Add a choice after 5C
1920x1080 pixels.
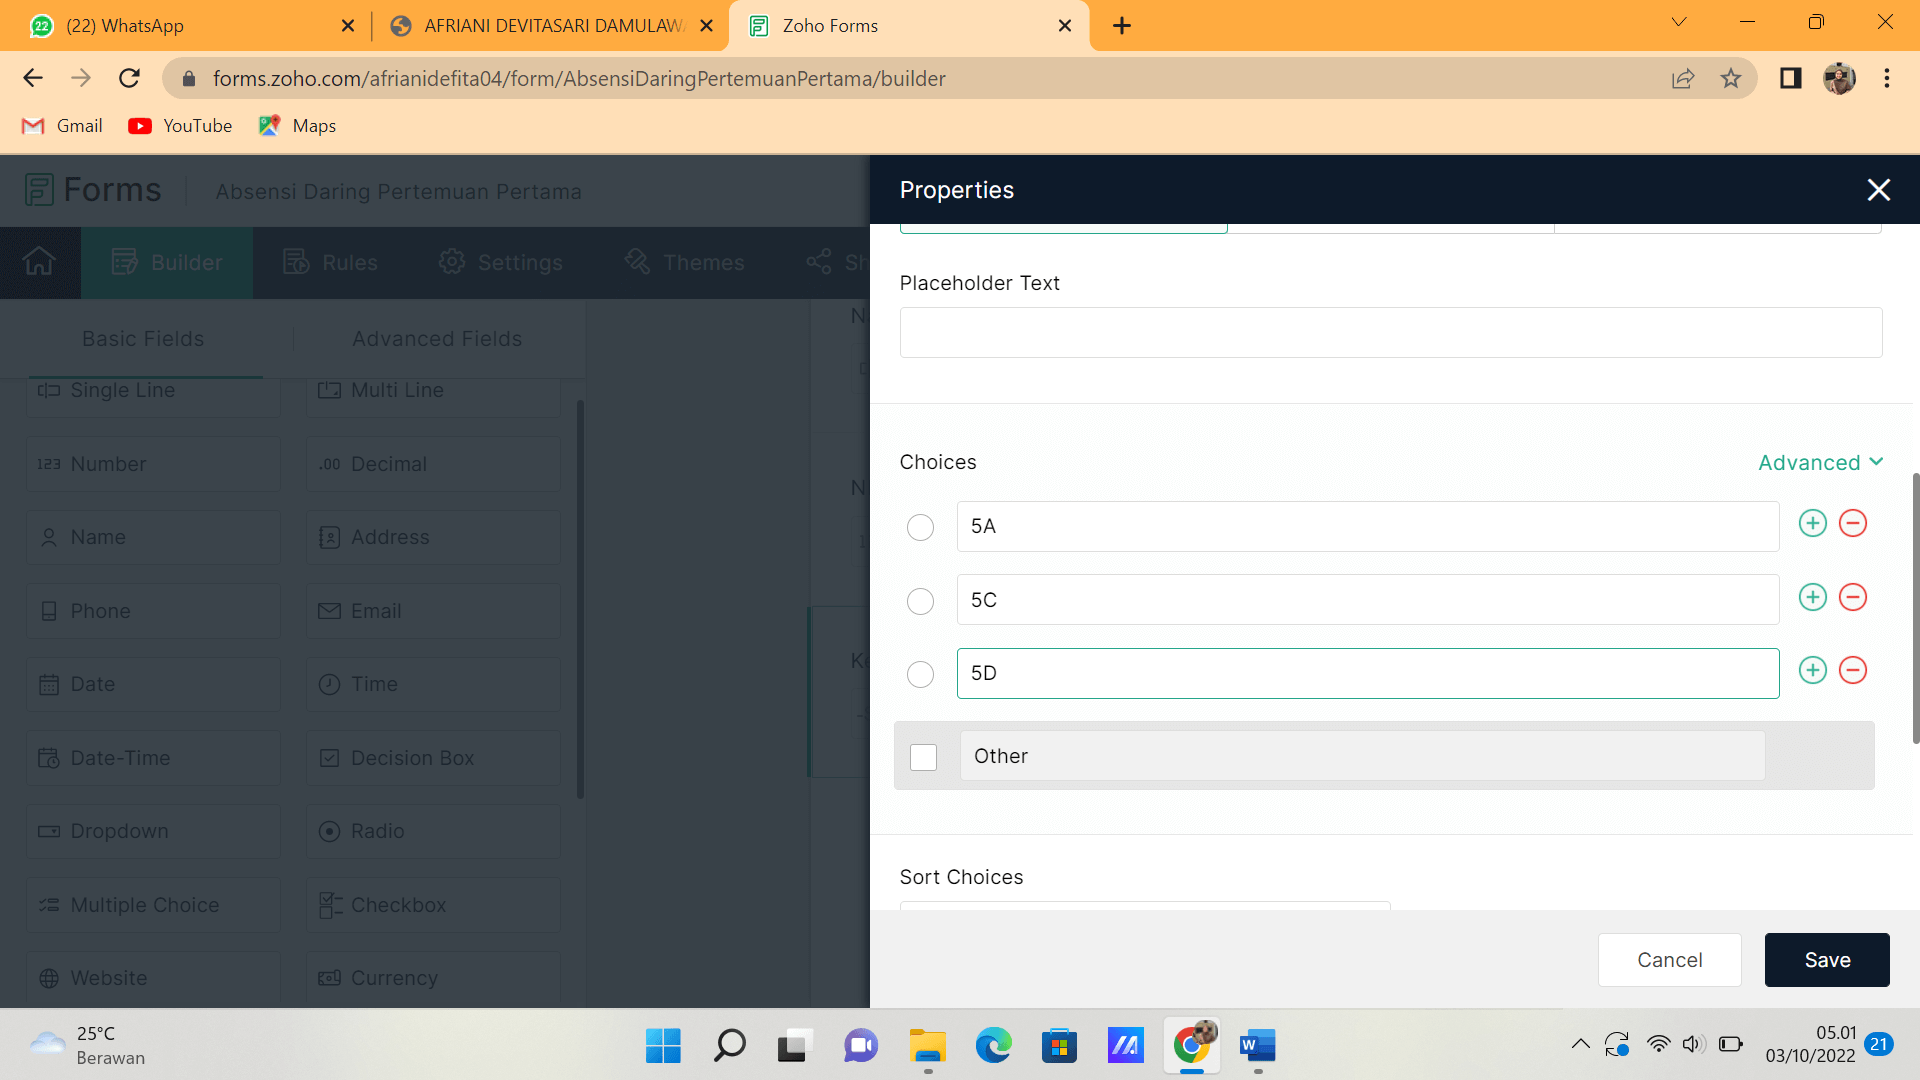[1812, 597]
